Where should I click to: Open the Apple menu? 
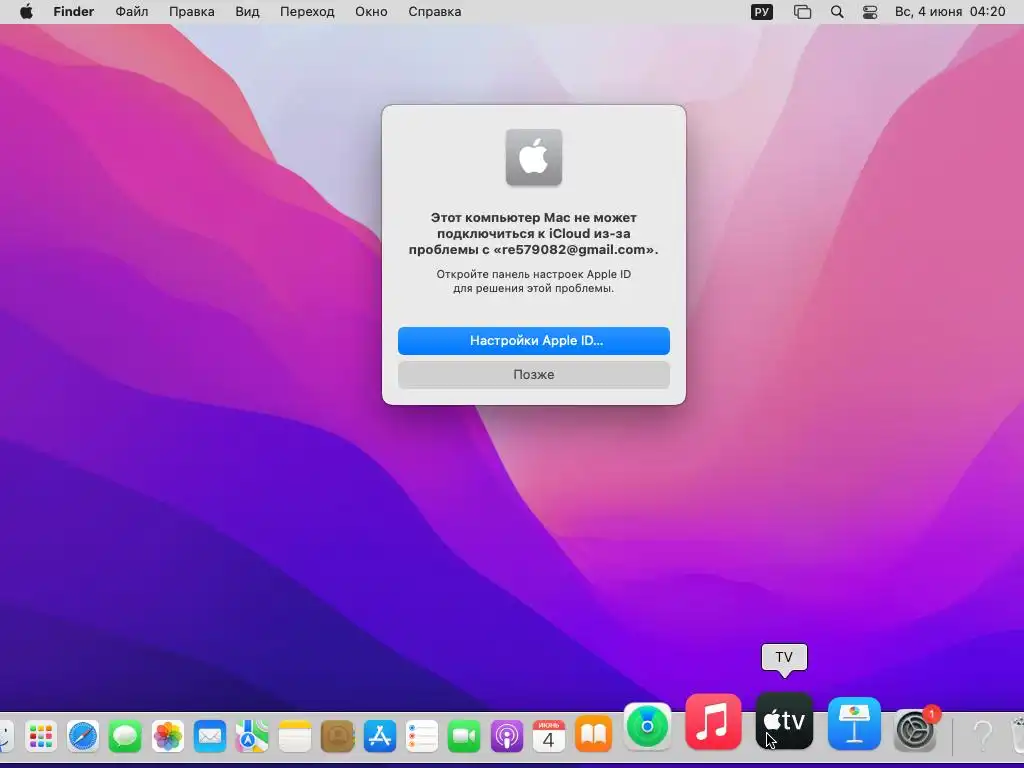click(x=26, y=12)
